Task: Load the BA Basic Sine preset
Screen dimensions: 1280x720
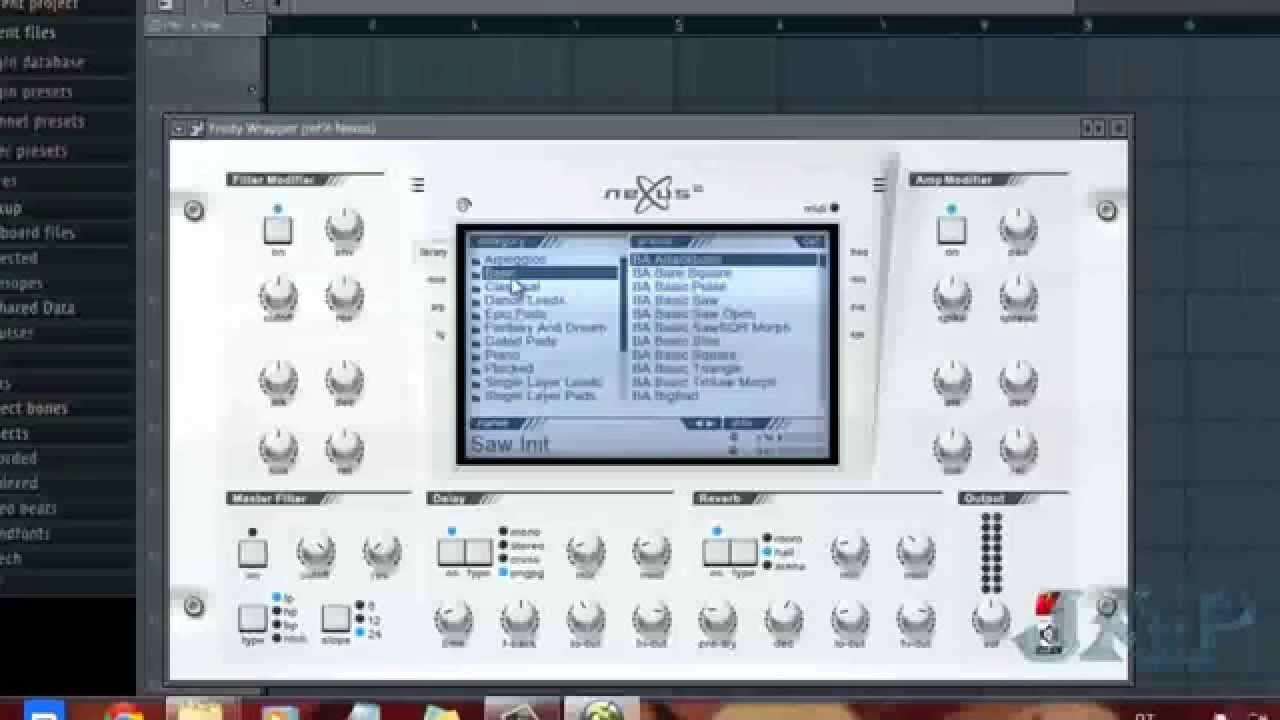Action: 676,342
